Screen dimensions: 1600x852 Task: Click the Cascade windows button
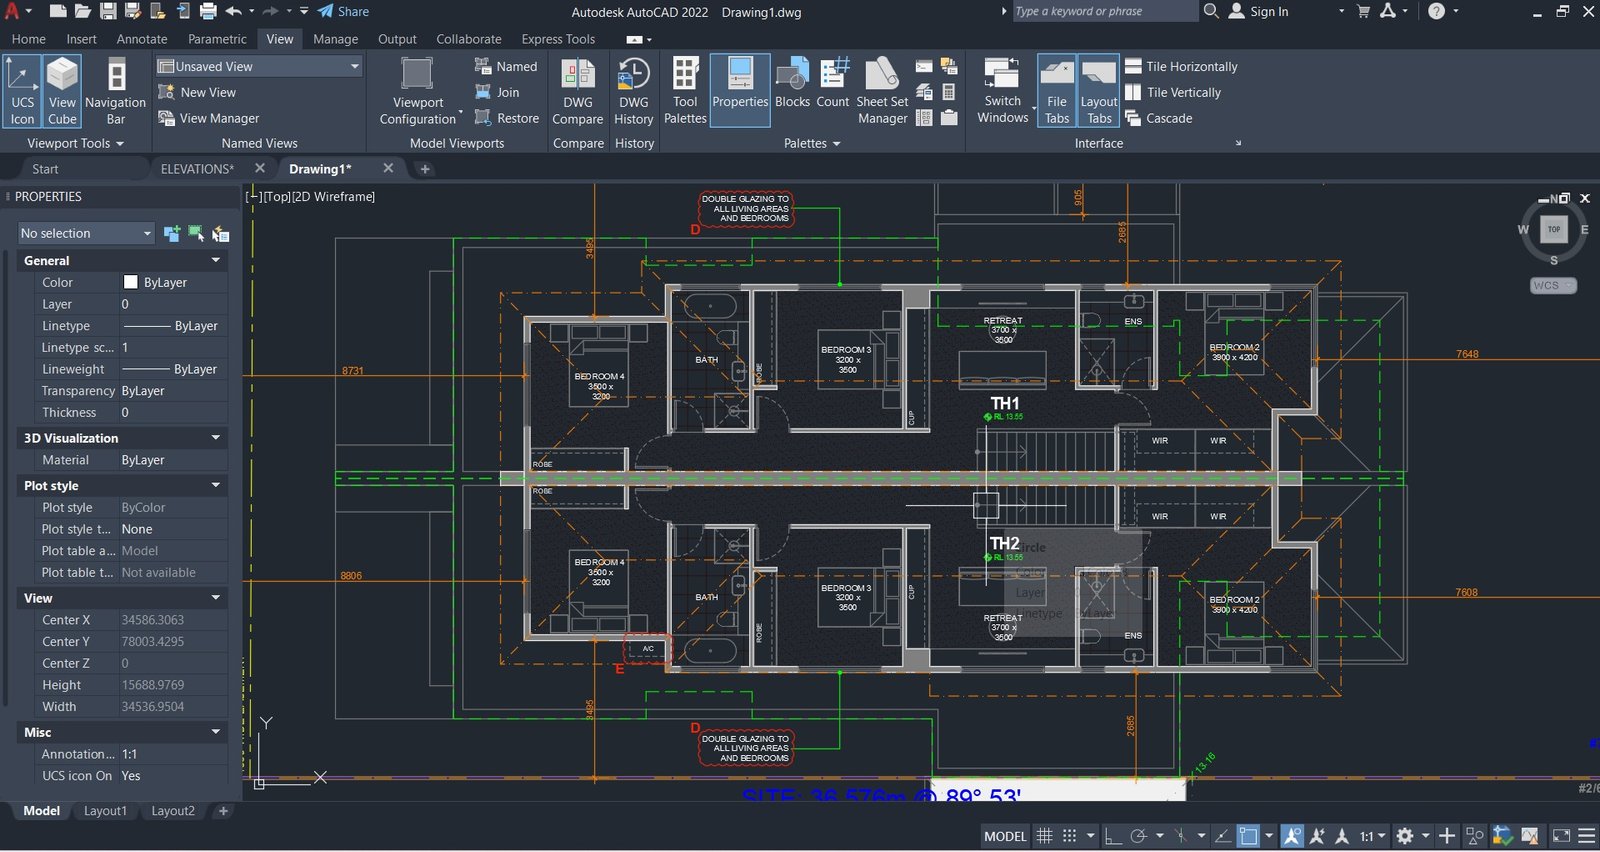tap(1158, 118)
